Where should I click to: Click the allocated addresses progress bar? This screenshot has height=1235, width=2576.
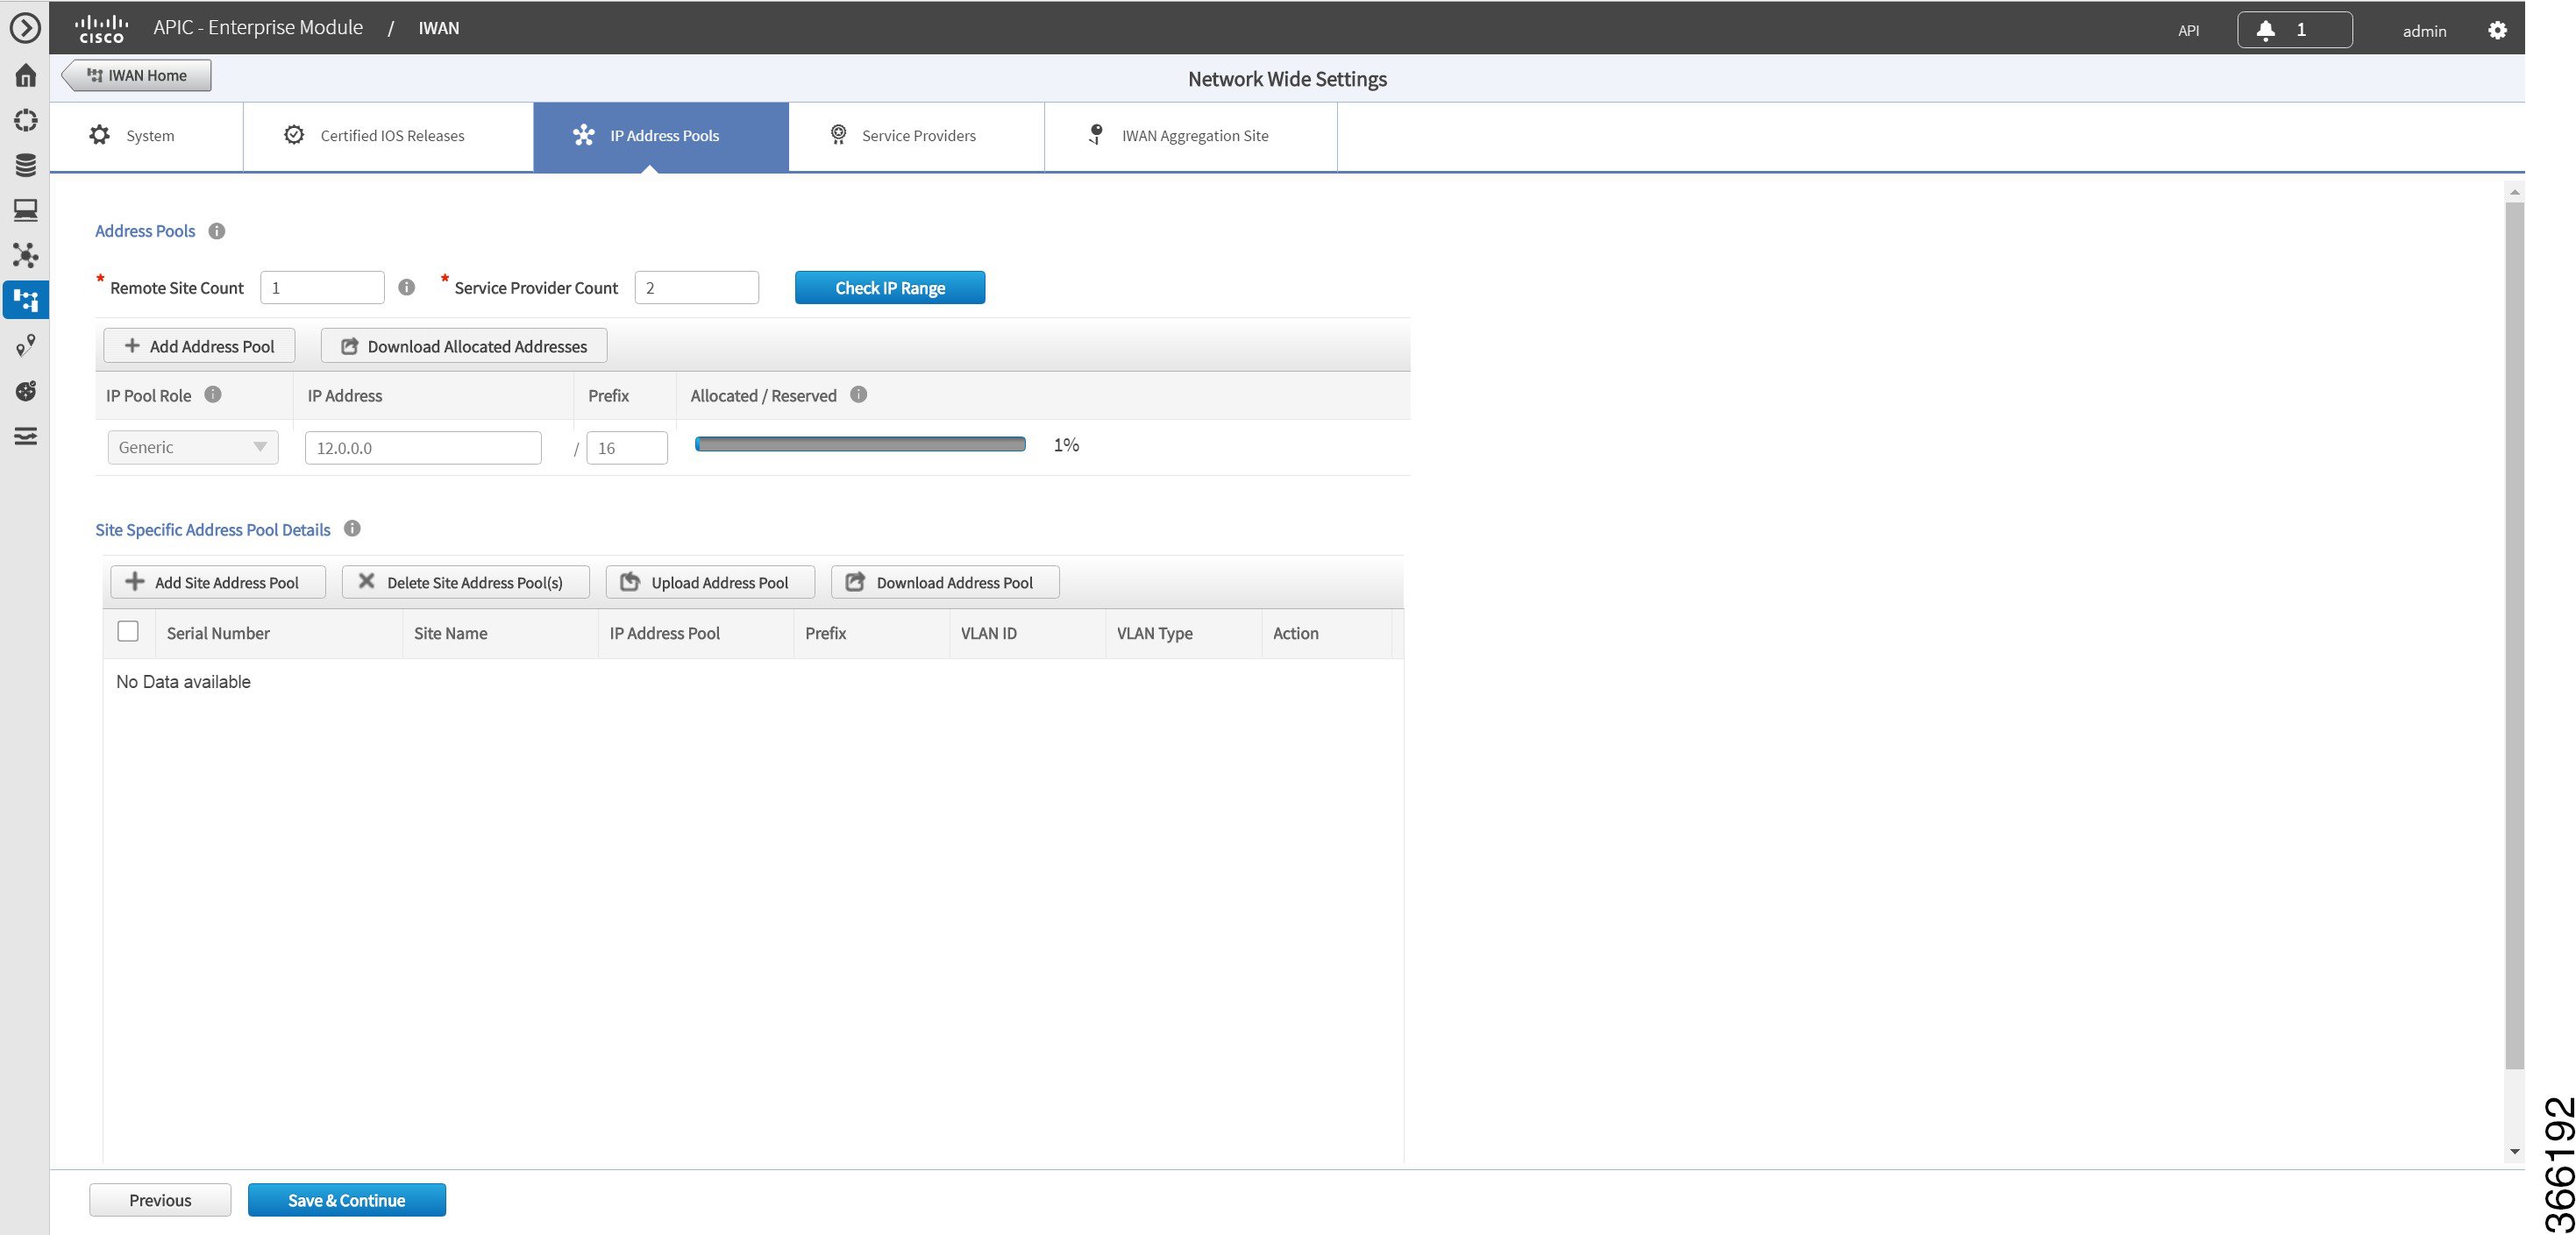(860, 444)
